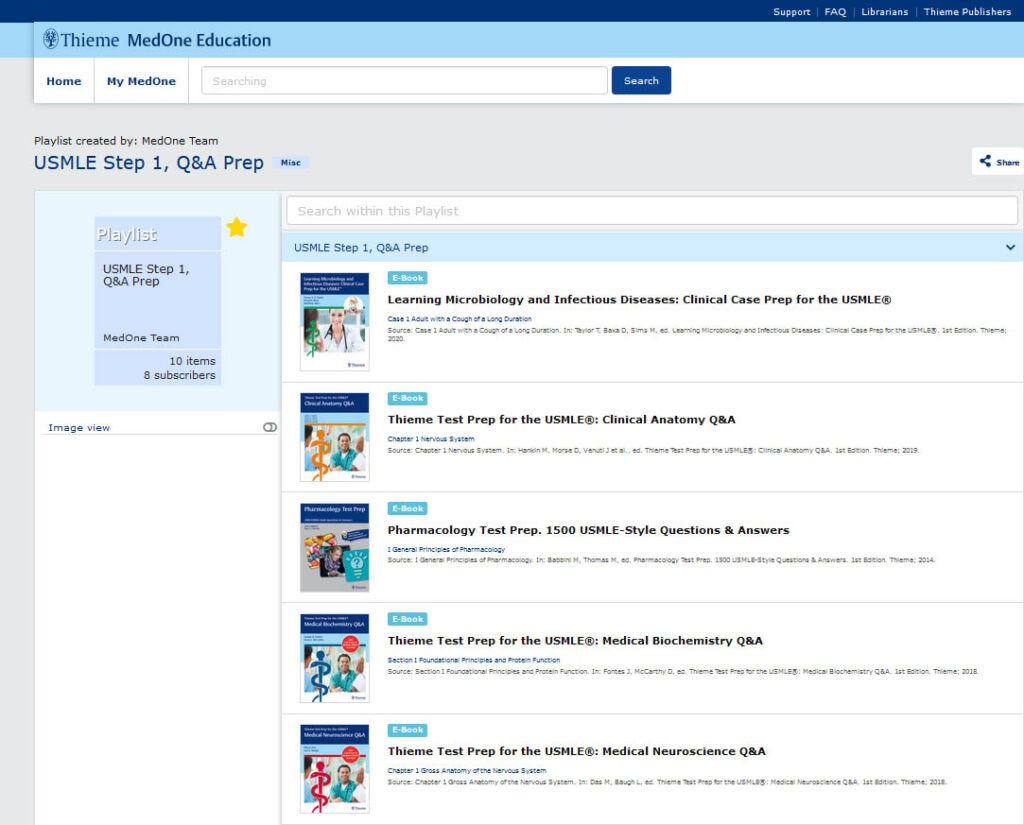1024x825 pixels.
Task: Click the Clinical Anatomy Q&A book cover
Action: pos(334,437)
